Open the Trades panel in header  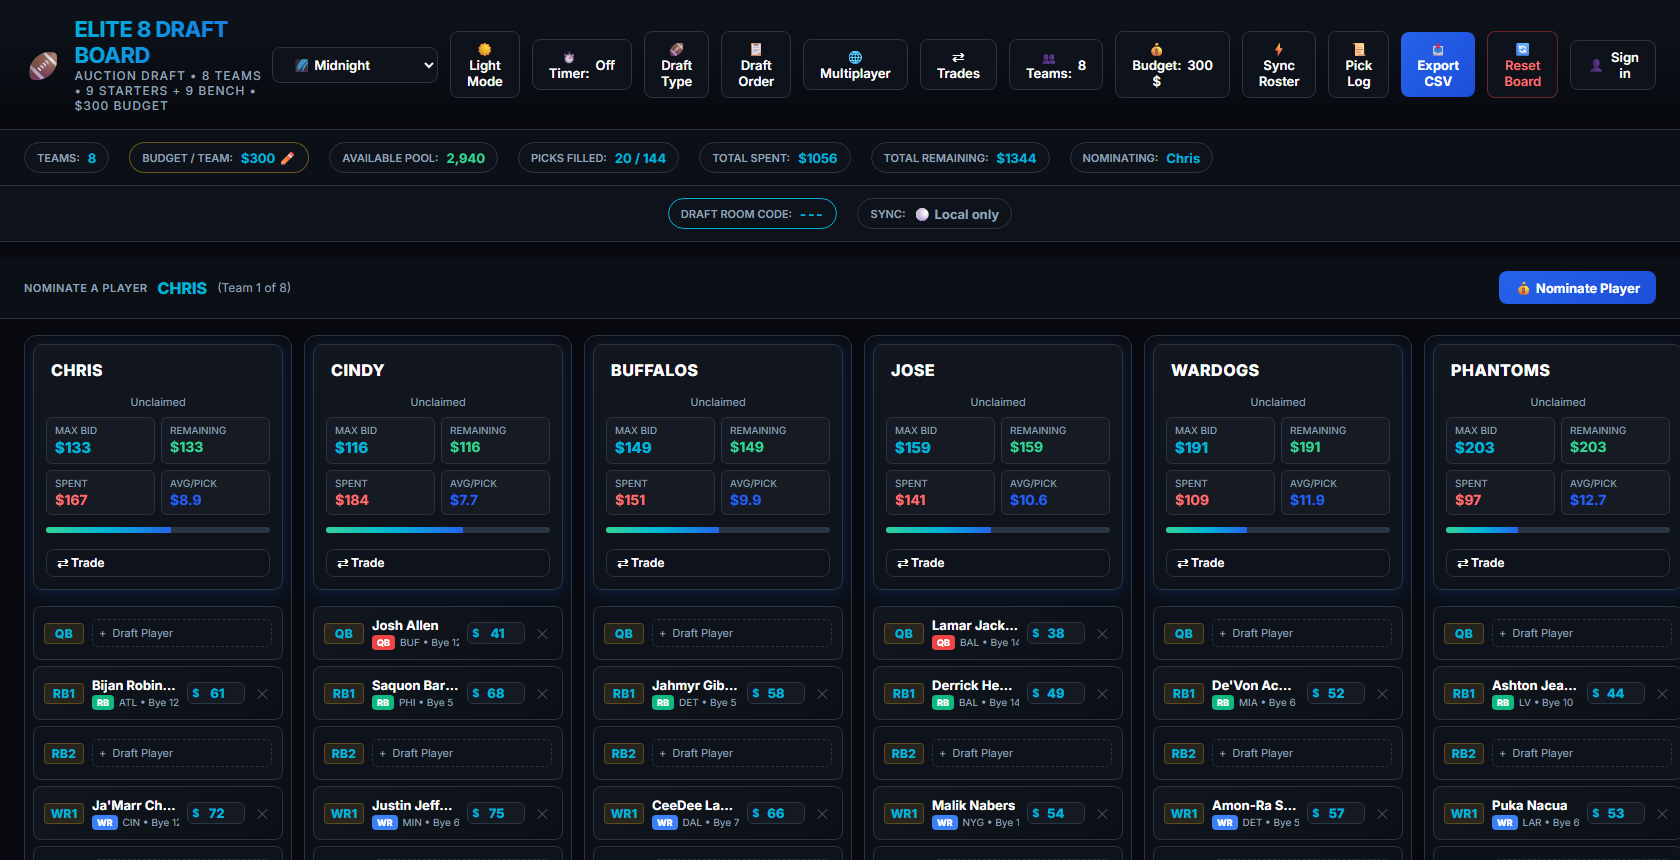click(x=958, y=65)
